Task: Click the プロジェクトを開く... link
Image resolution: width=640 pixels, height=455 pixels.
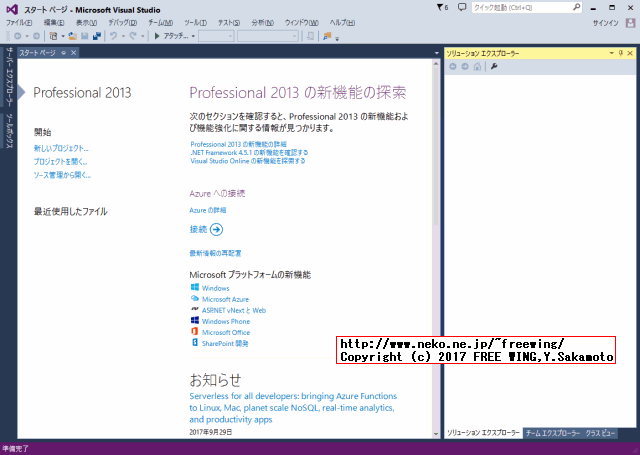Action: [60, 162]
